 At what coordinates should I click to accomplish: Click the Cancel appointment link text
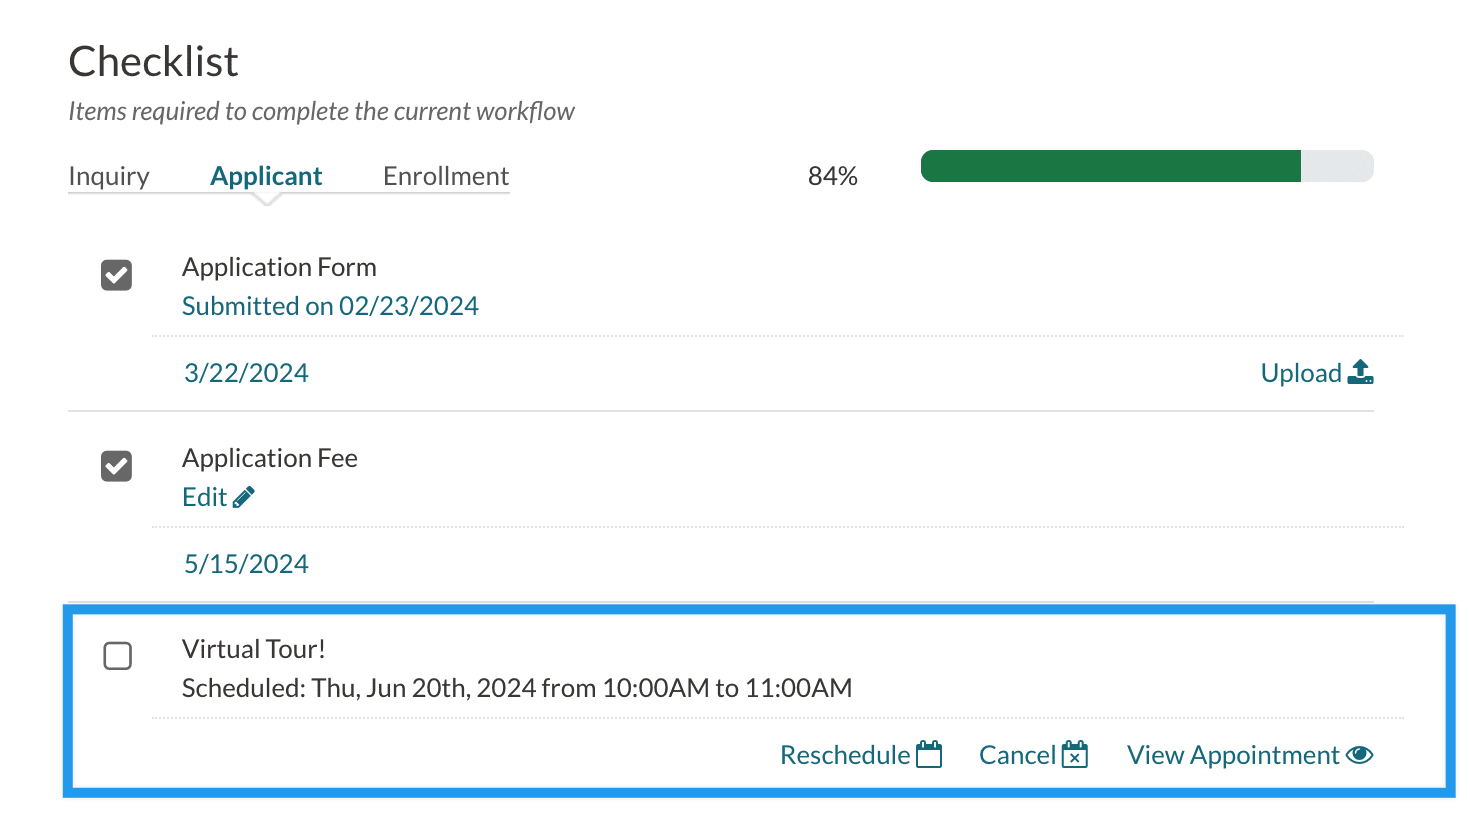pos(1017,755)
